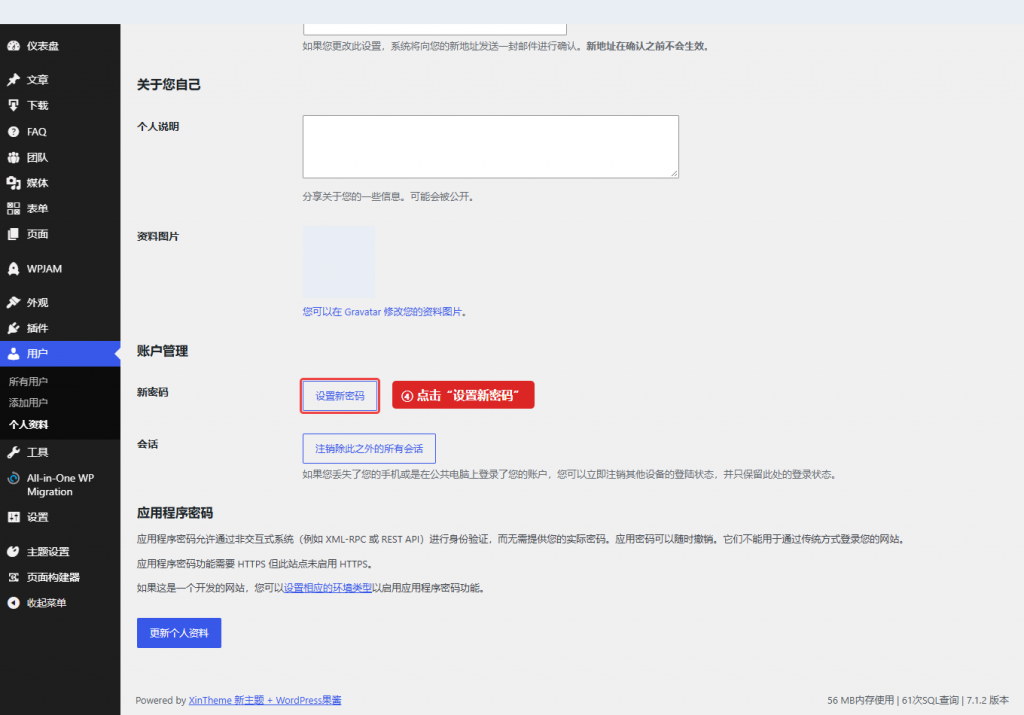Click the plug icon beside 插件
This screenshot has height=715, width=1024.
[x=13, y=328]
